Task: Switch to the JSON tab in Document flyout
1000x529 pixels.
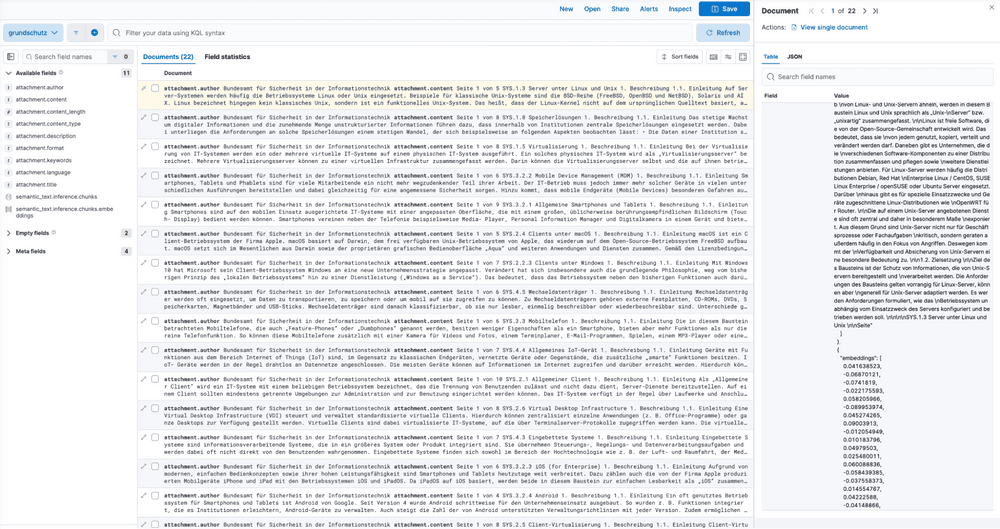Action: [794, 57]
